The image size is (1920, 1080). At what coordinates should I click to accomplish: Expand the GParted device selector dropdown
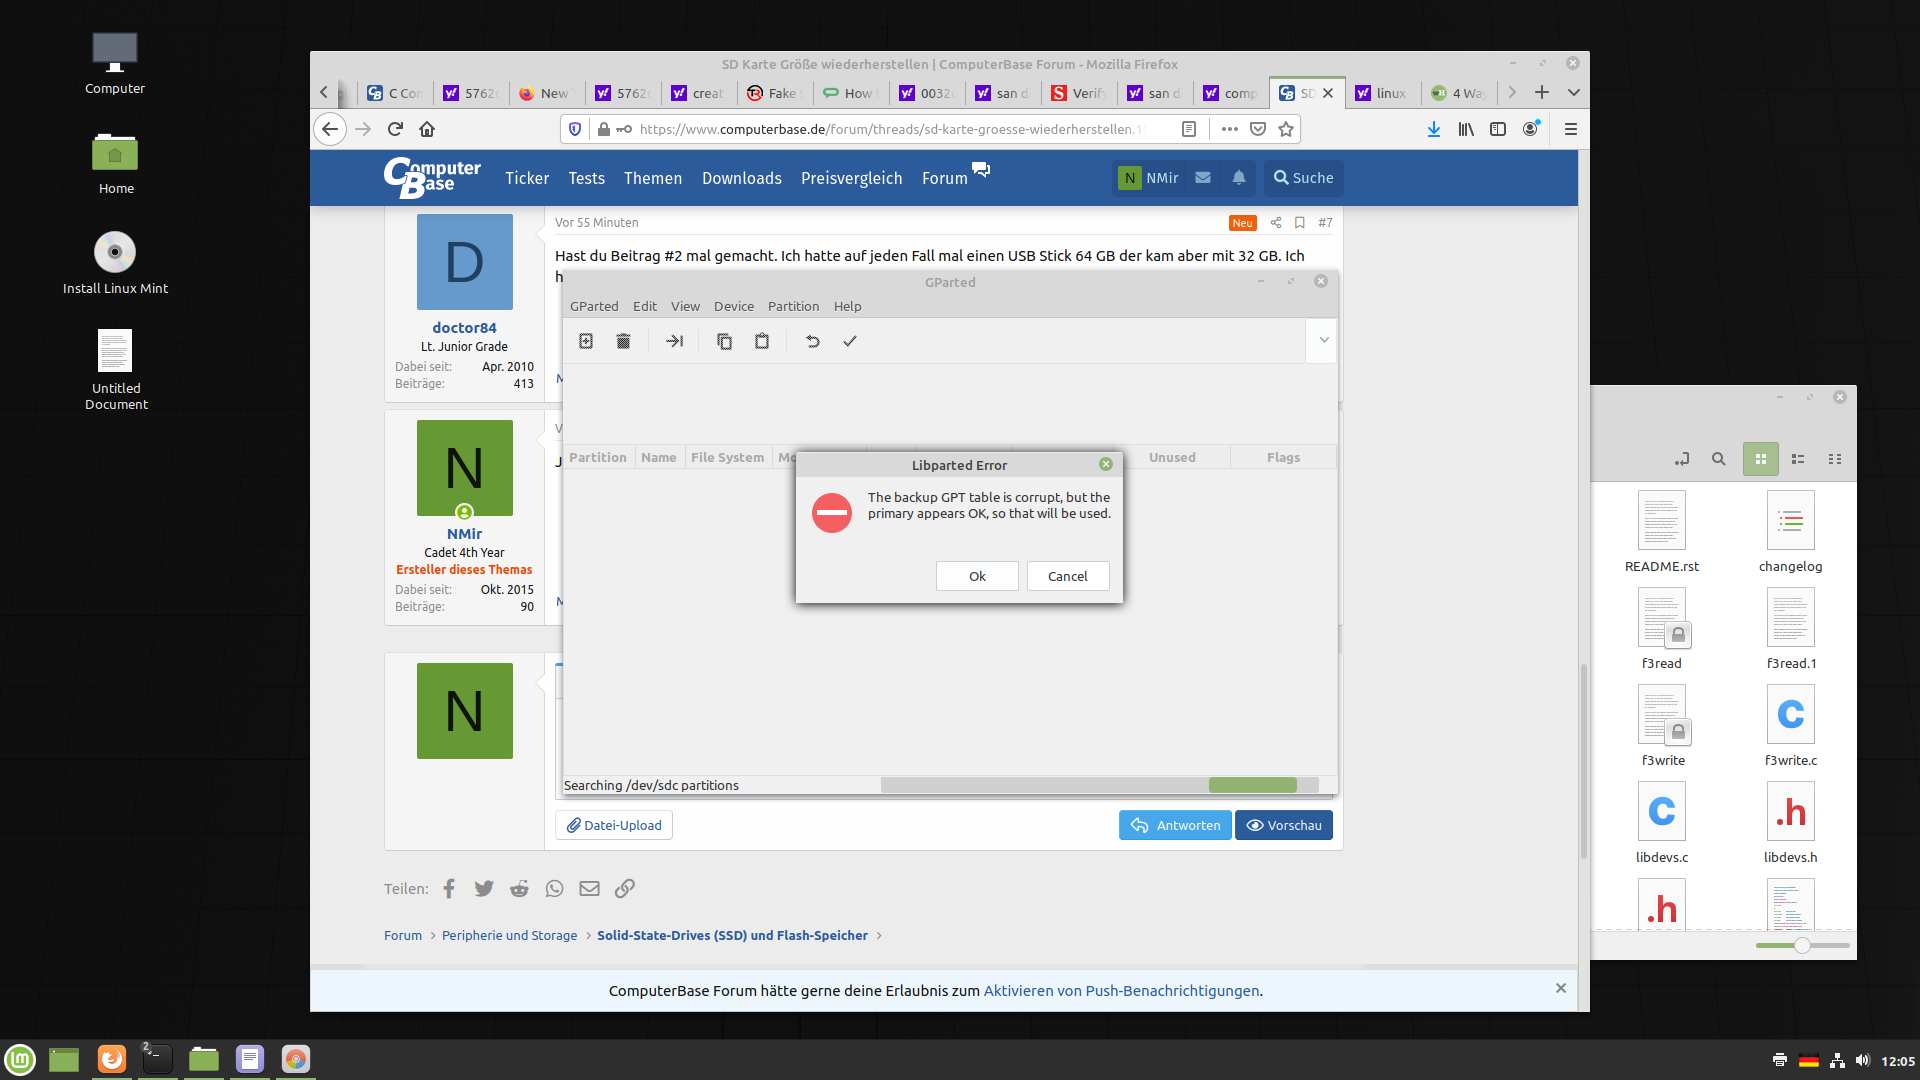coord(1323,341)
